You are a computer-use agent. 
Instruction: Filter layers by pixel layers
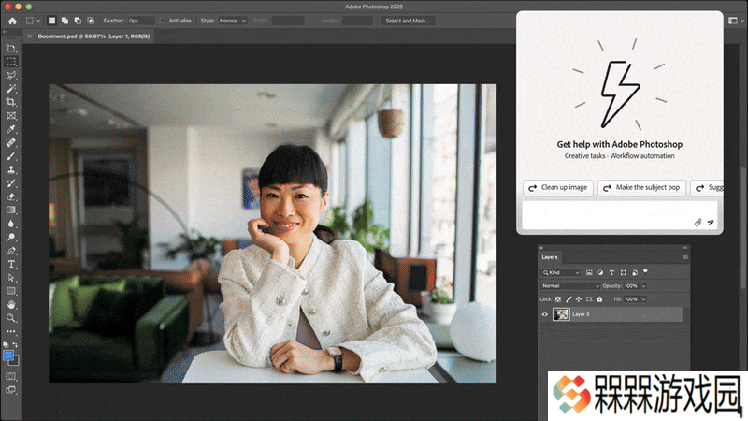coord(589,272)
